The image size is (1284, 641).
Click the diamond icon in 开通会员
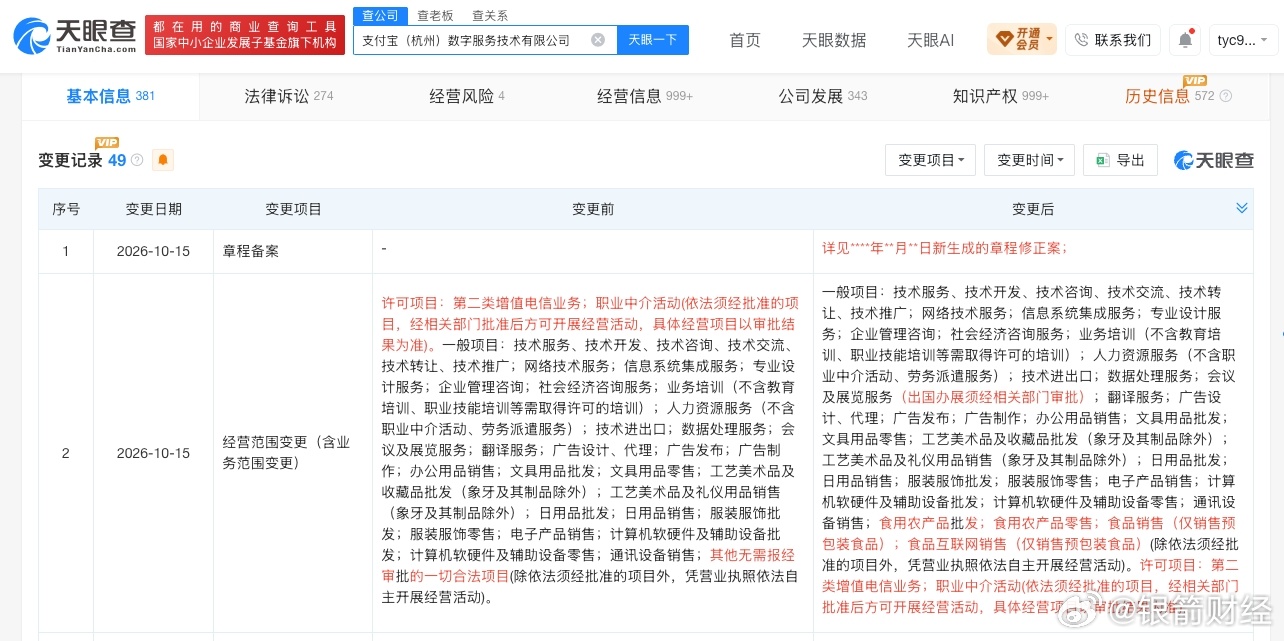pos(1004,40)
